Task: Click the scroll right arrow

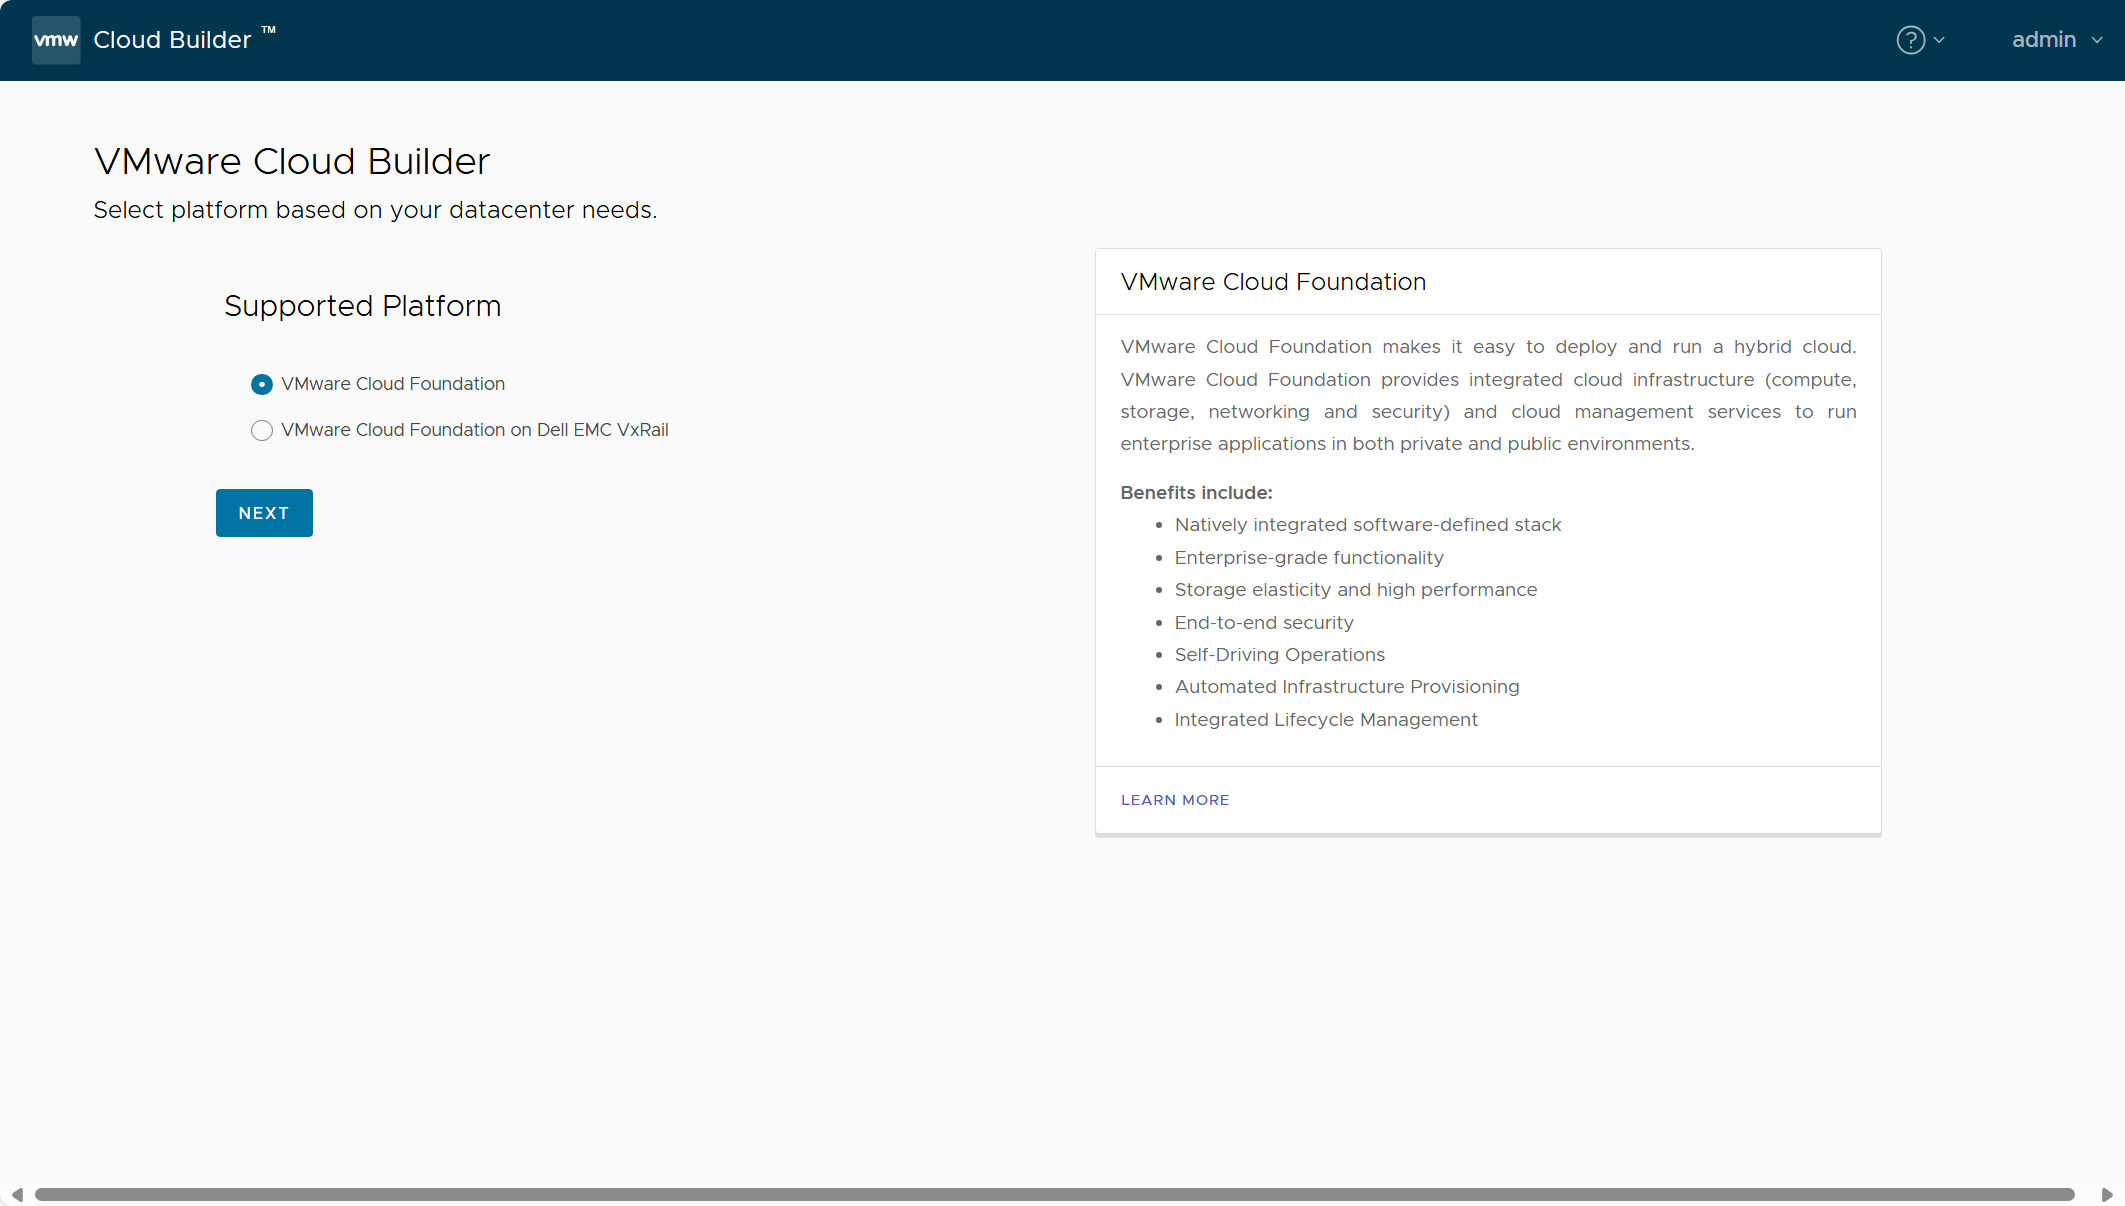Action: point(2107,1194)
